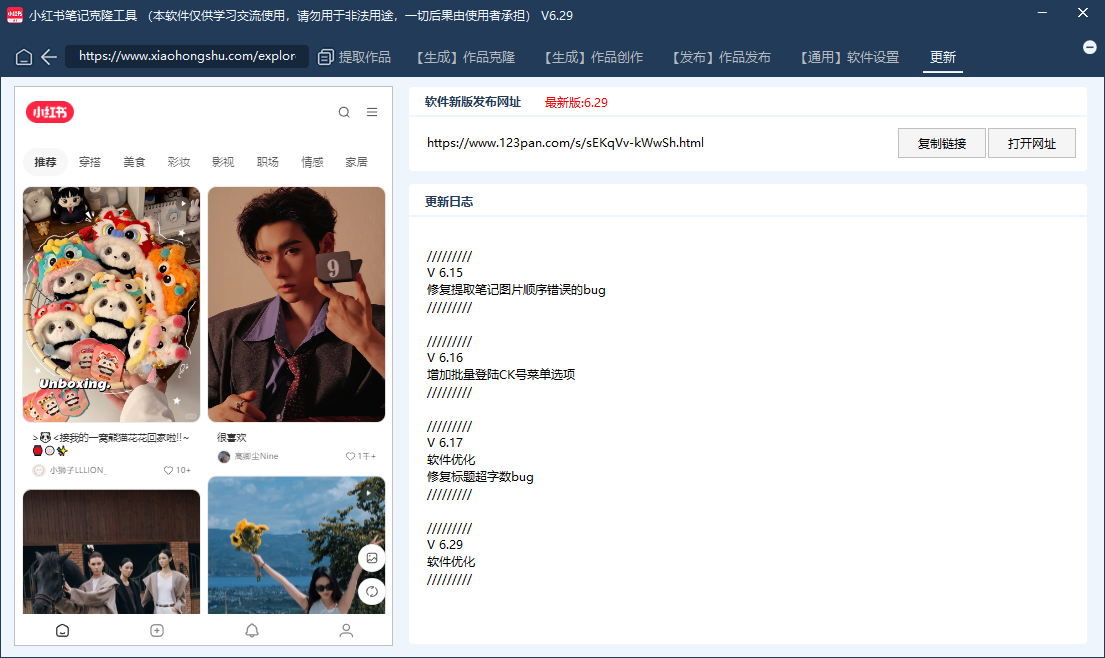Like the 很喜欢 post by 高阑尘Nine
Image resolution: width=1105 pixels, height=658 pixels.
coord(348,455)
